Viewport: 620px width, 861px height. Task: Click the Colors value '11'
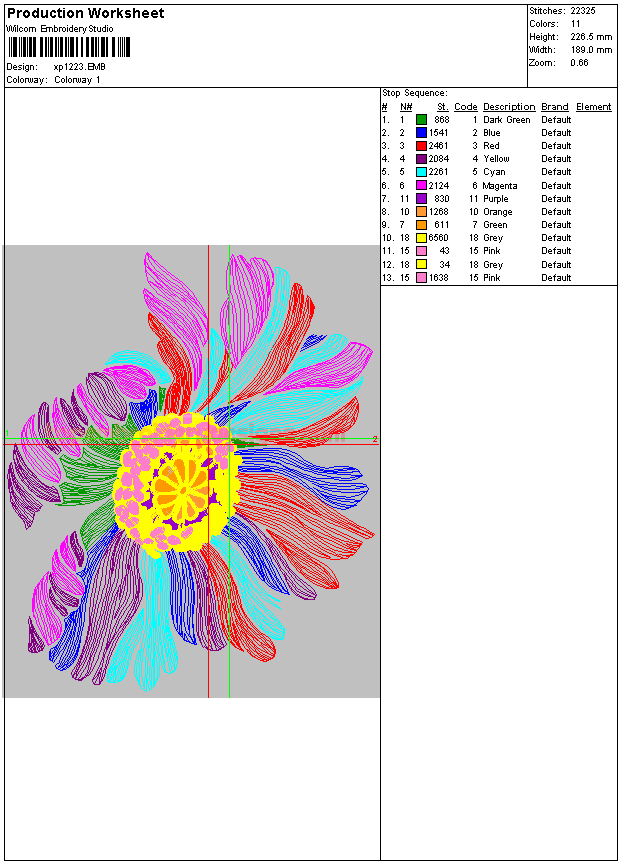pos(575,24)
